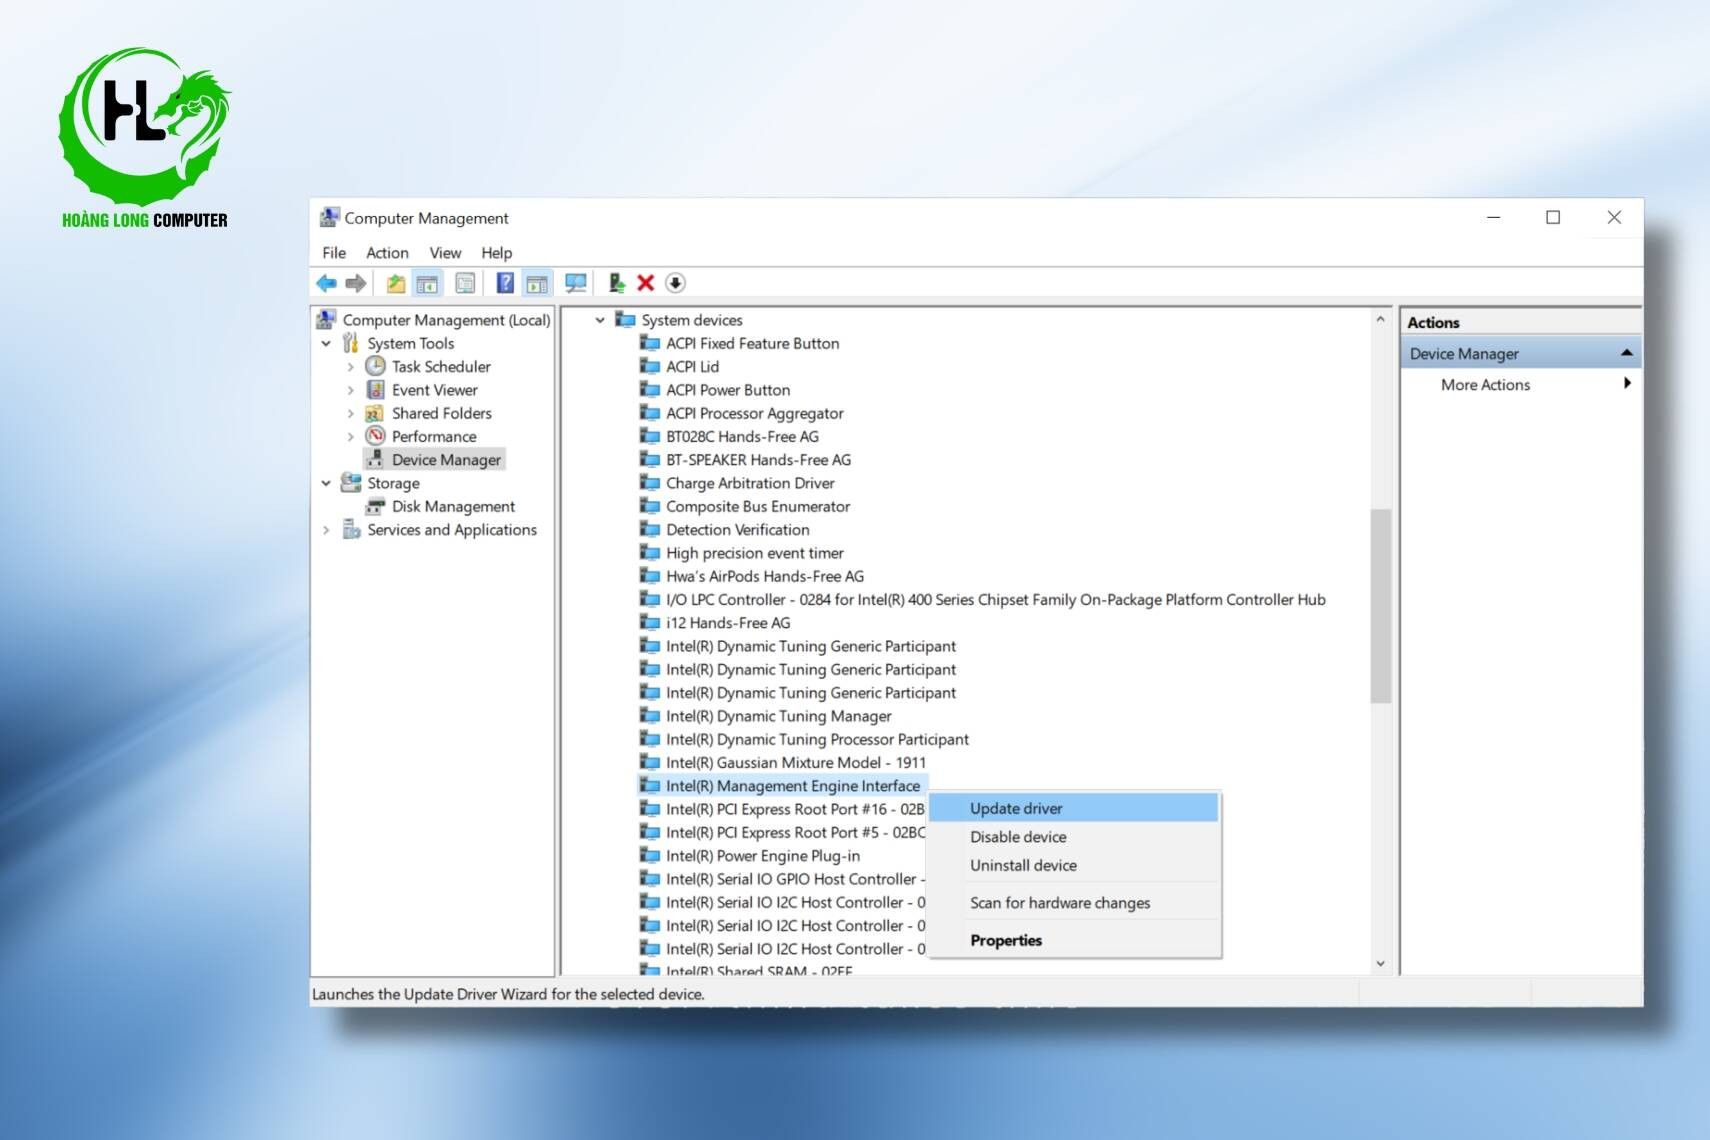1710x1140 pixels.
Task: Click the Scan for hardware changes monitor icon
Action: (x=575, y=283)
